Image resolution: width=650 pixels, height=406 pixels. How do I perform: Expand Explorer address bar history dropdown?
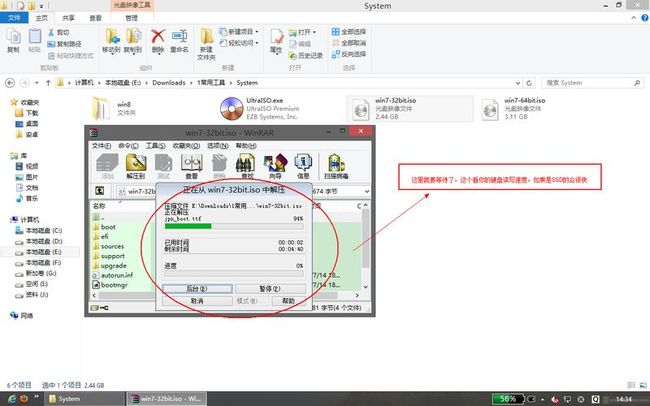pos(518,83)
